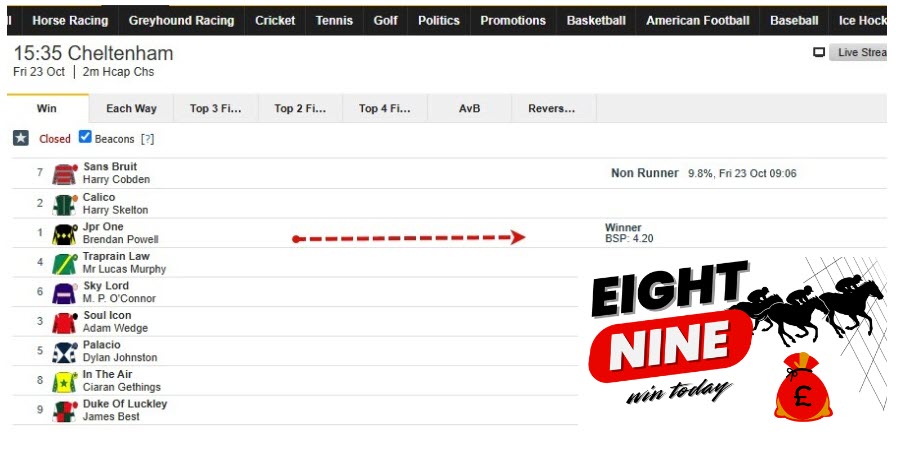Click Palacio's navy cross-belt silks icon
The width and height of the screenshot is (903, 473).
point(64,352)
